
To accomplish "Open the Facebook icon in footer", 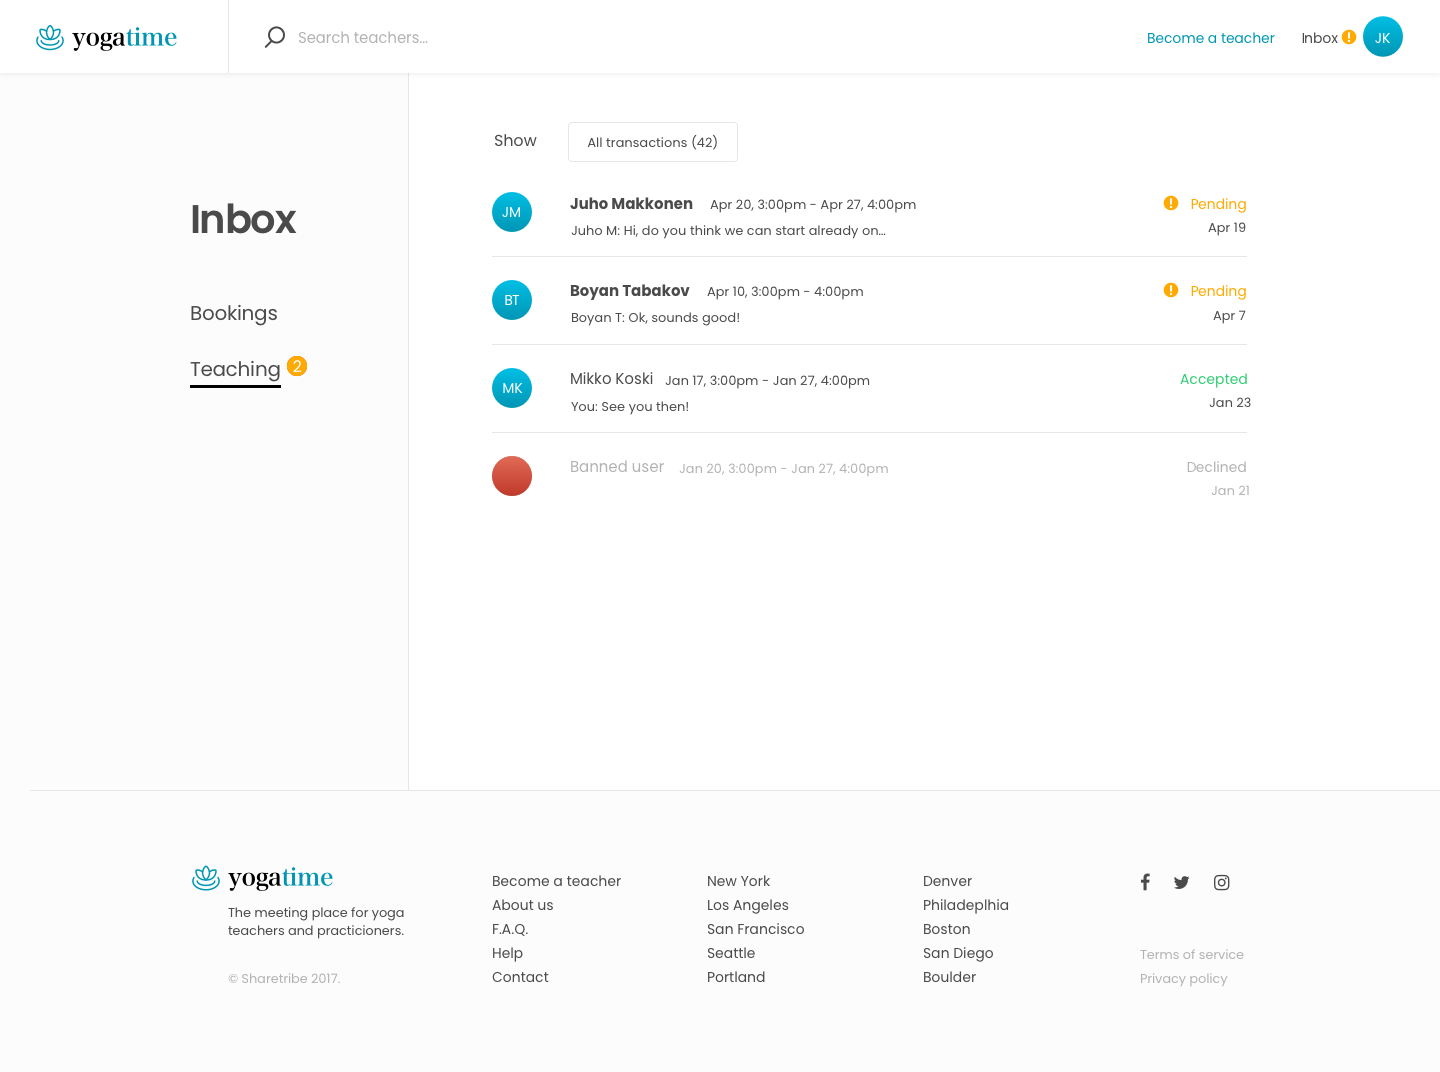I will point(1145,882).
